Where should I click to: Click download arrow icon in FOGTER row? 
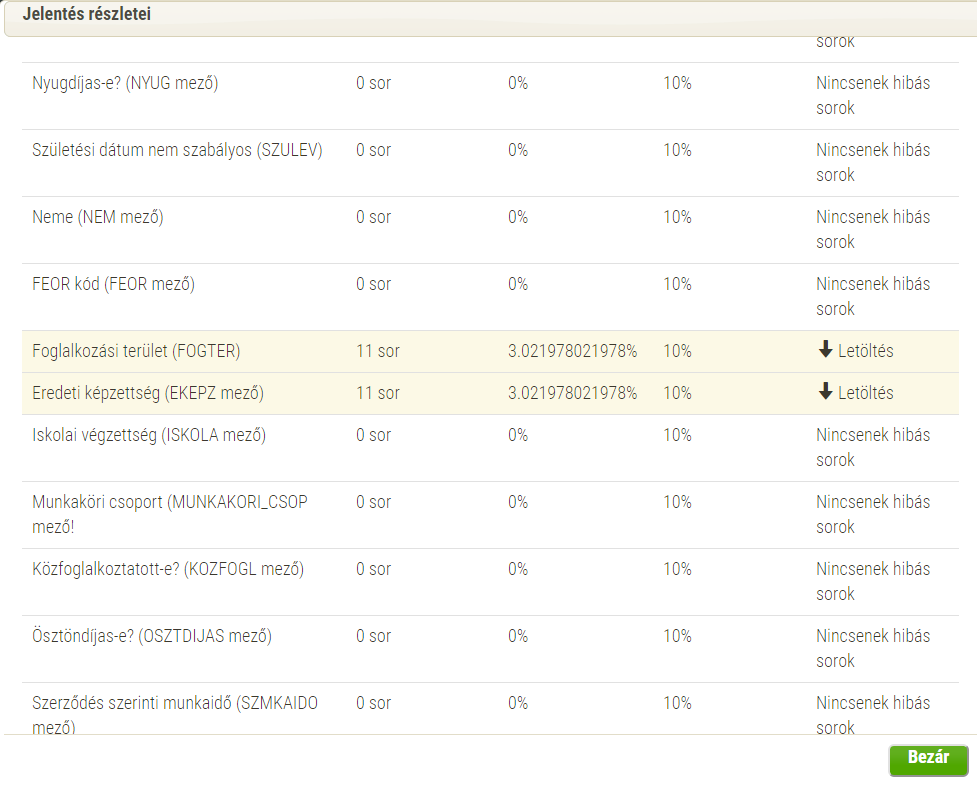click(x=825, y=350)
